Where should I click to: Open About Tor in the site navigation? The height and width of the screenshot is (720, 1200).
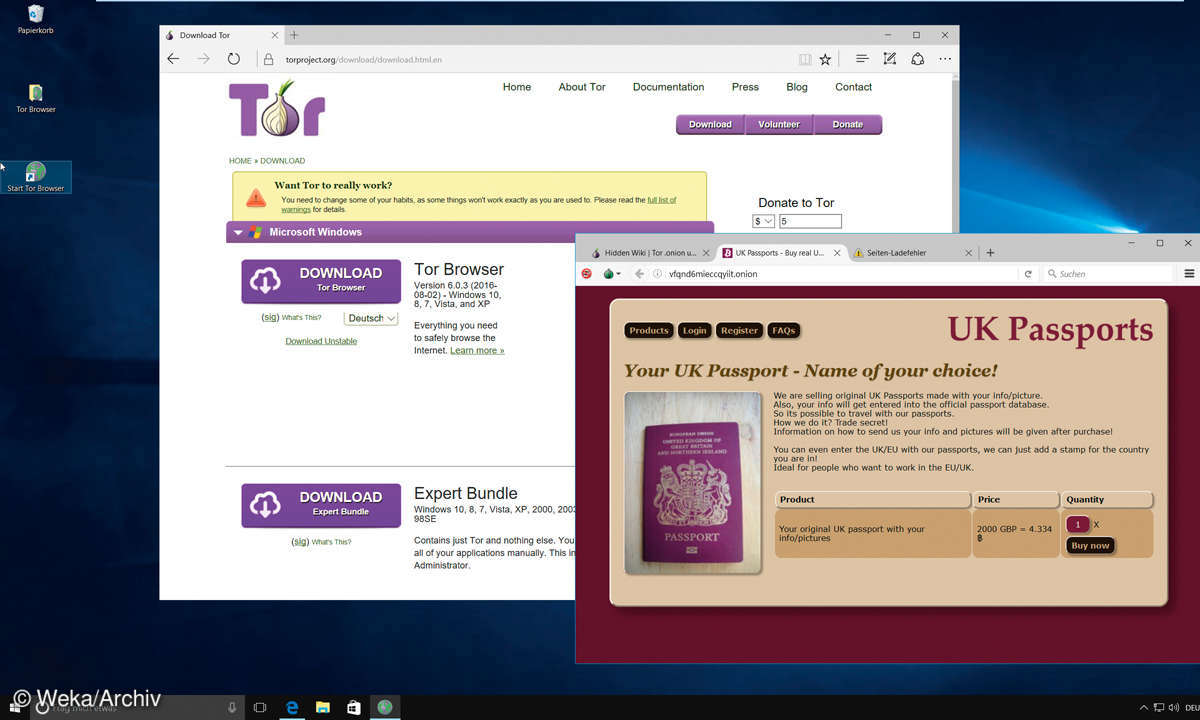582,87
